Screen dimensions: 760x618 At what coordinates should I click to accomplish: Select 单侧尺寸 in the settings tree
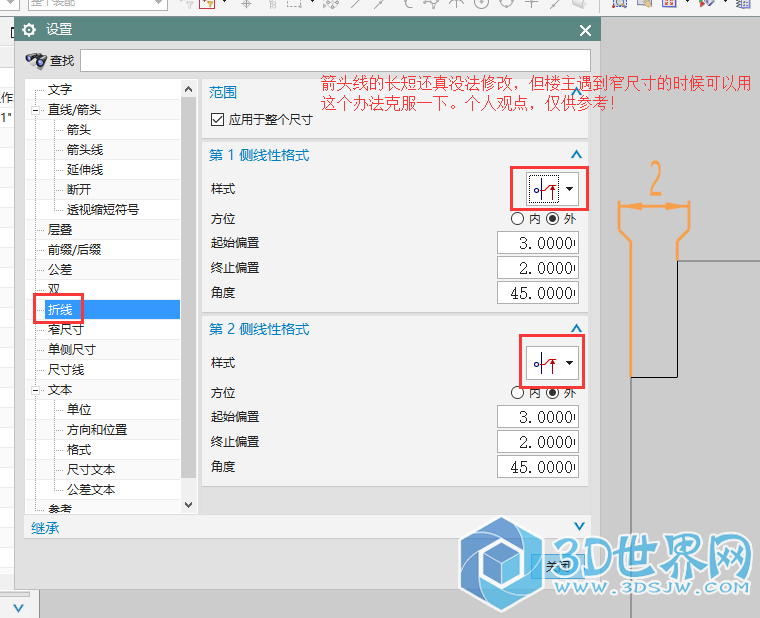click(72, 349)
